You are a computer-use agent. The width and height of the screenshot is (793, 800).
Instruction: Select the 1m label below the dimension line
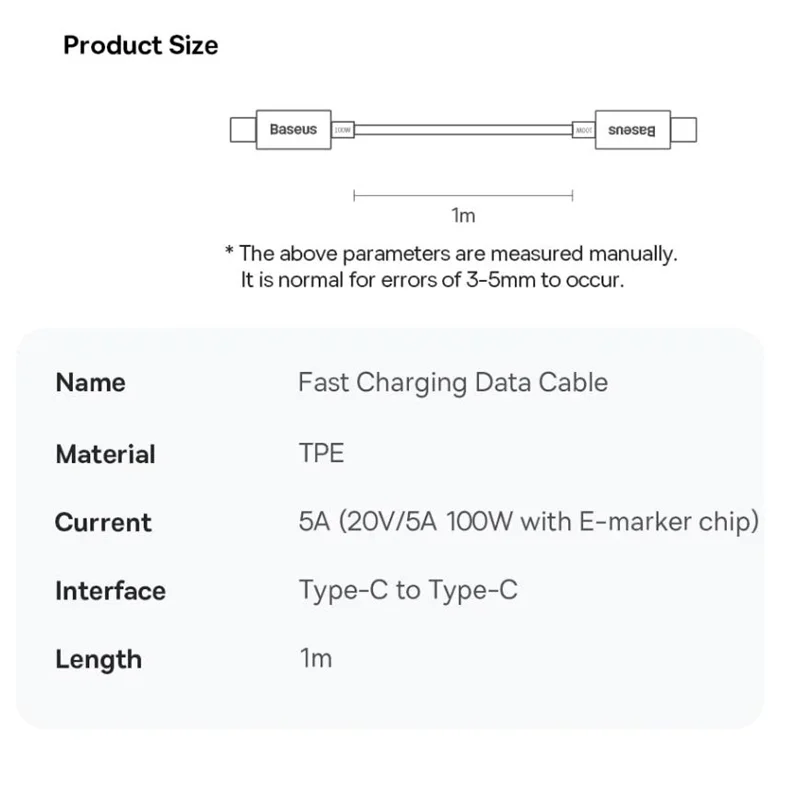pyautogui.click(x=463, y=216)
